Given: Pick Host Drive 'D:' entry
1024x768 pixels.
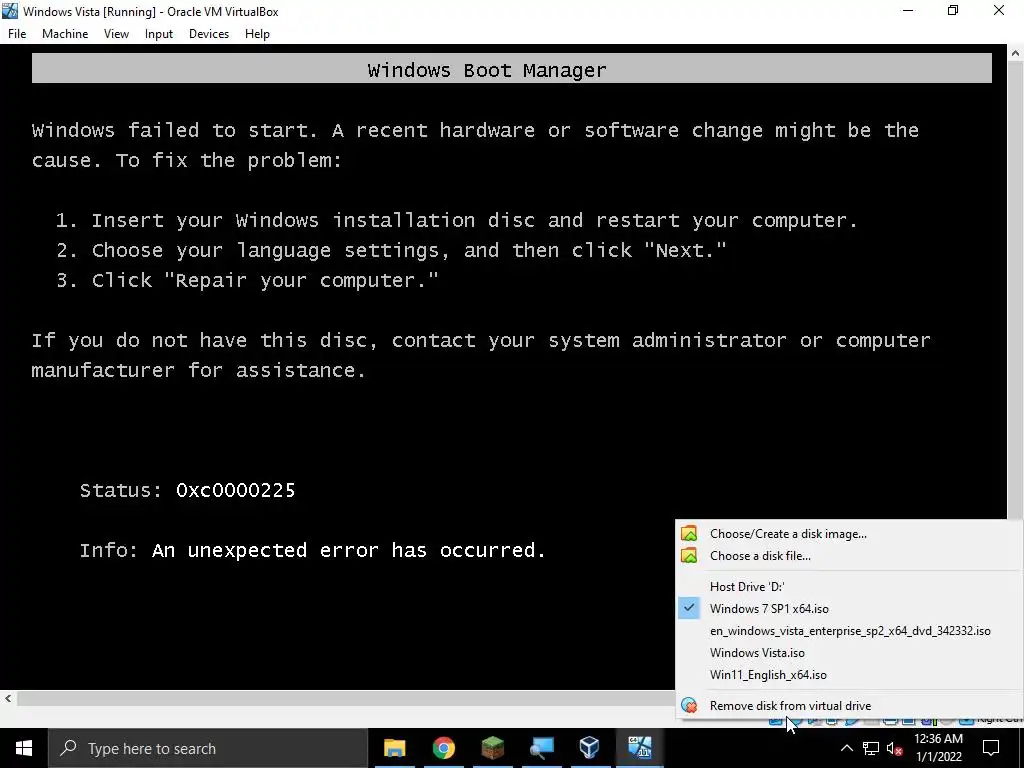Looking at the screenshot, I should click(849, 586).
